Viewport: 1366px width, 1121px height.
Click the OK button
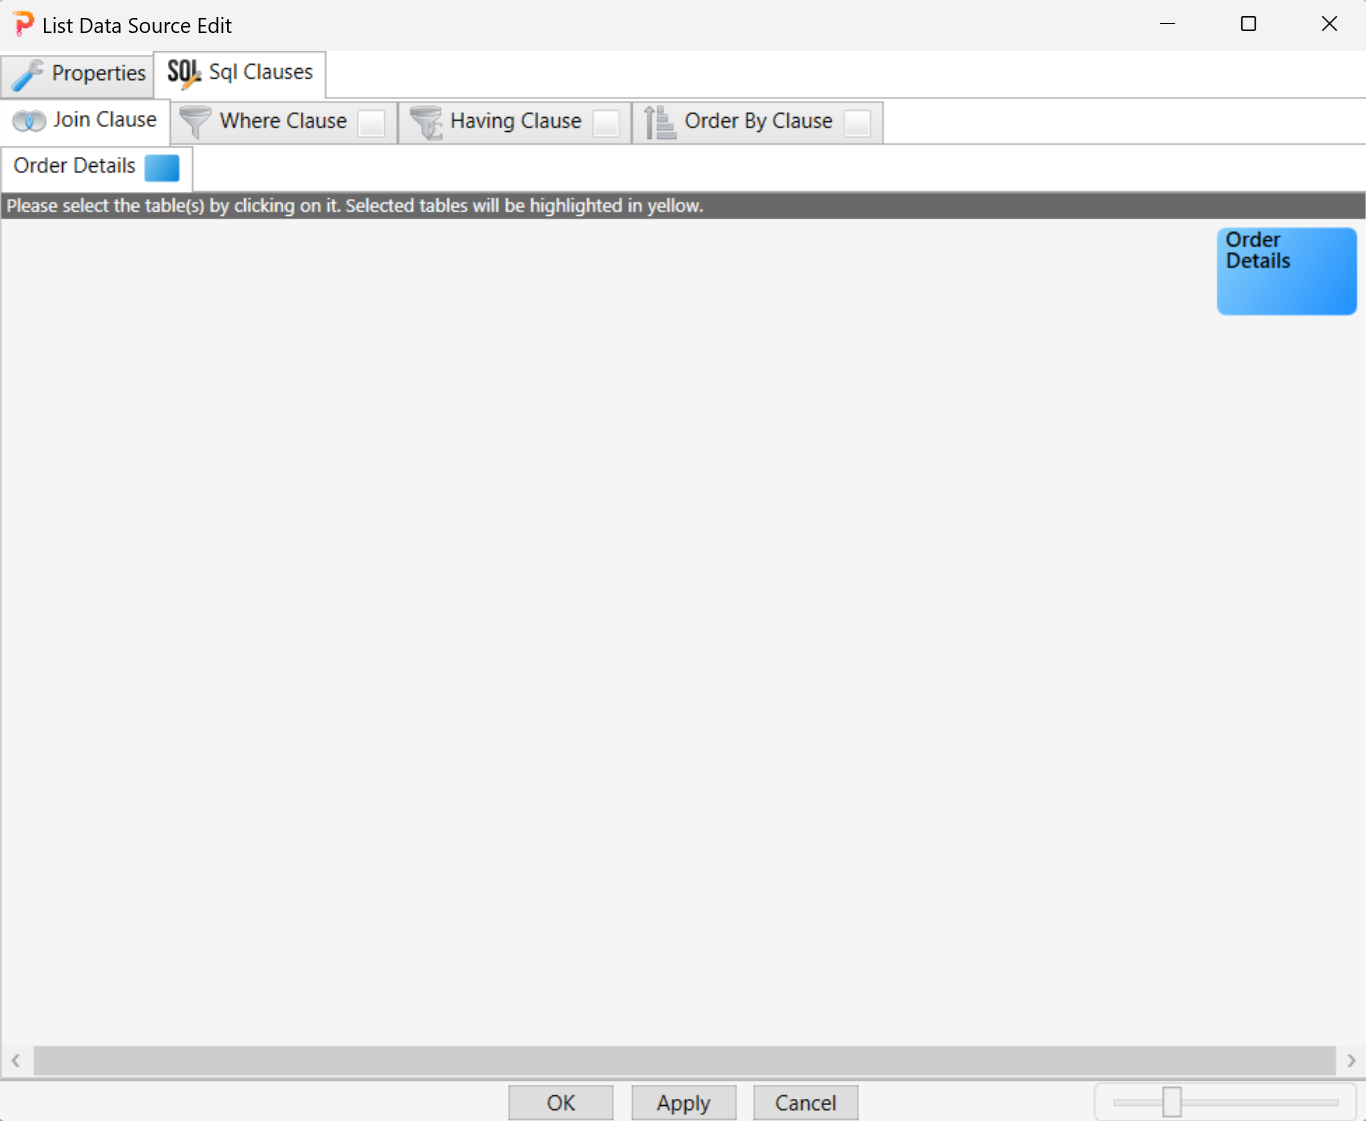point(561,1103)
